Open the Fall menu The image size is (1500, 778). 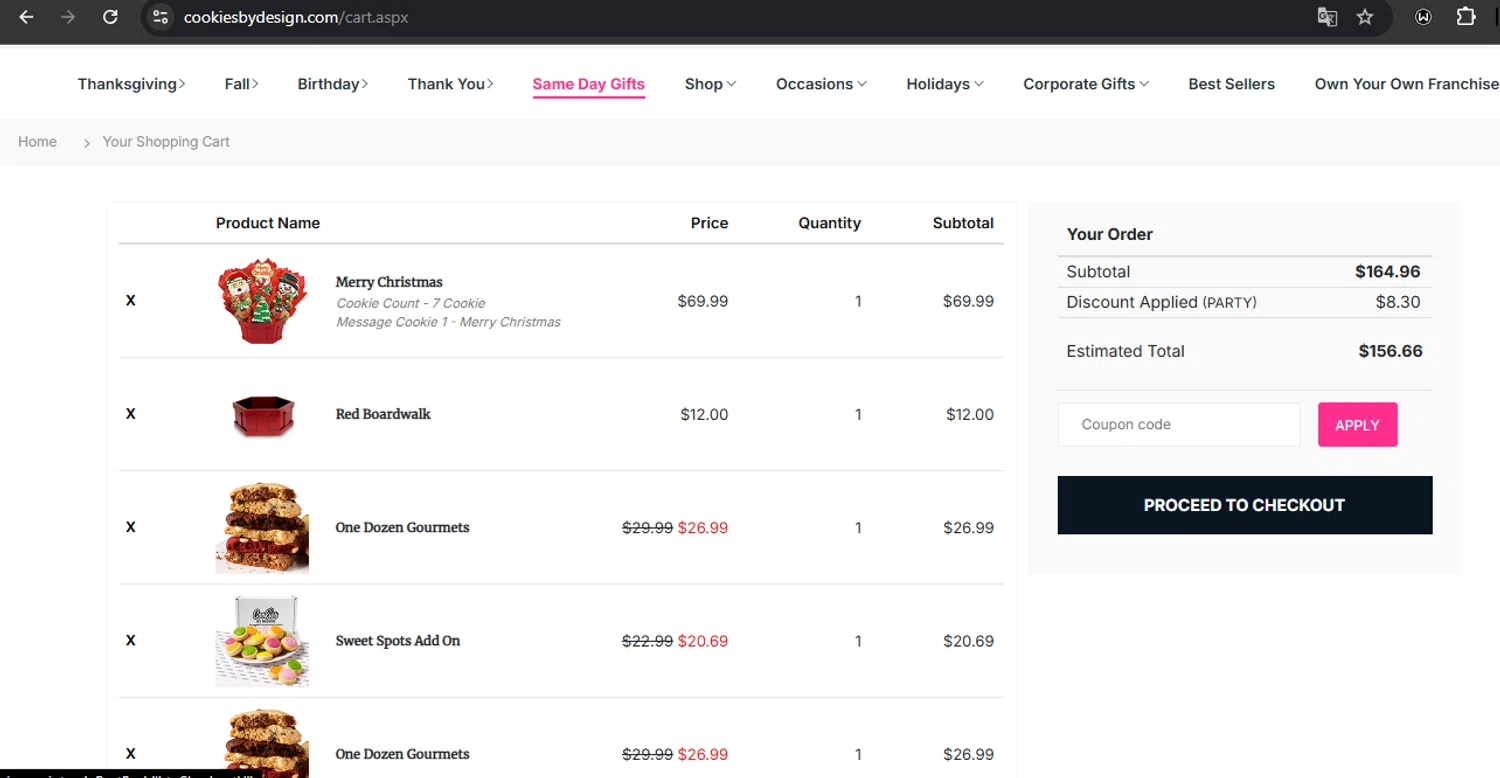241,84
